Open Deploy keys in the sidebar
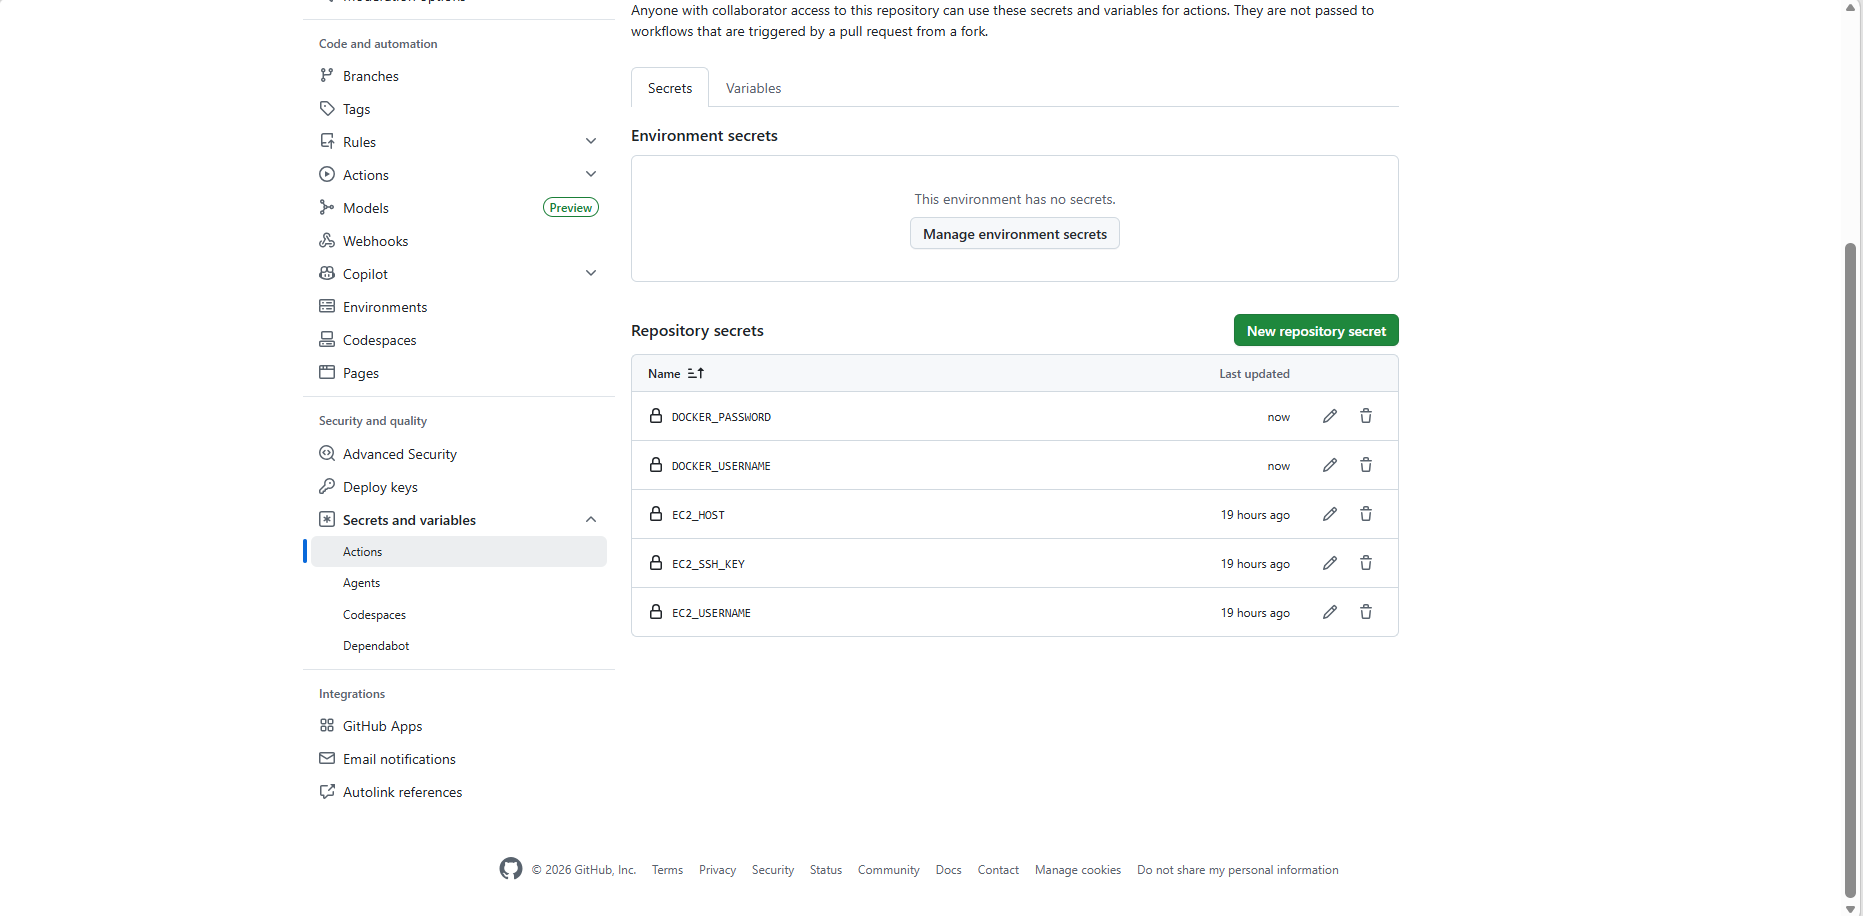This screenshot has width=1863, height=916. (459, 486)
